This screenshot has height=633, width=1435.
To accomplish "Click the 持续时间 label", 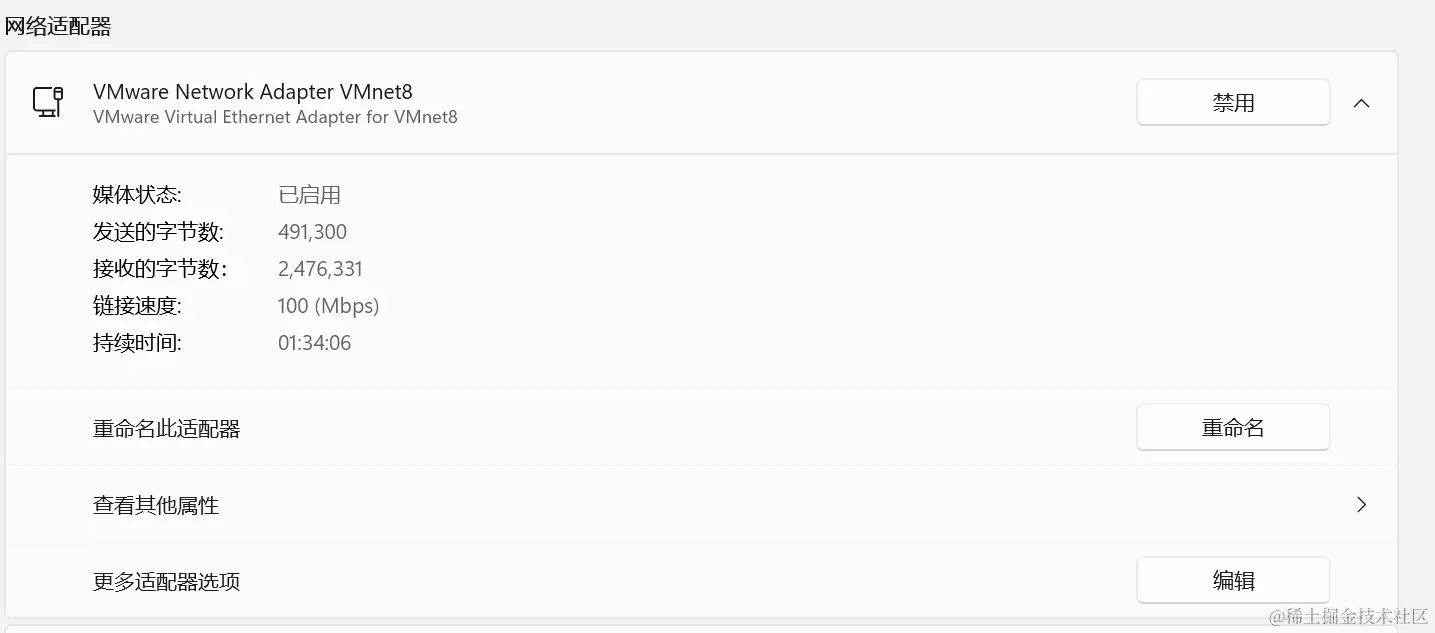I will 137,343.
